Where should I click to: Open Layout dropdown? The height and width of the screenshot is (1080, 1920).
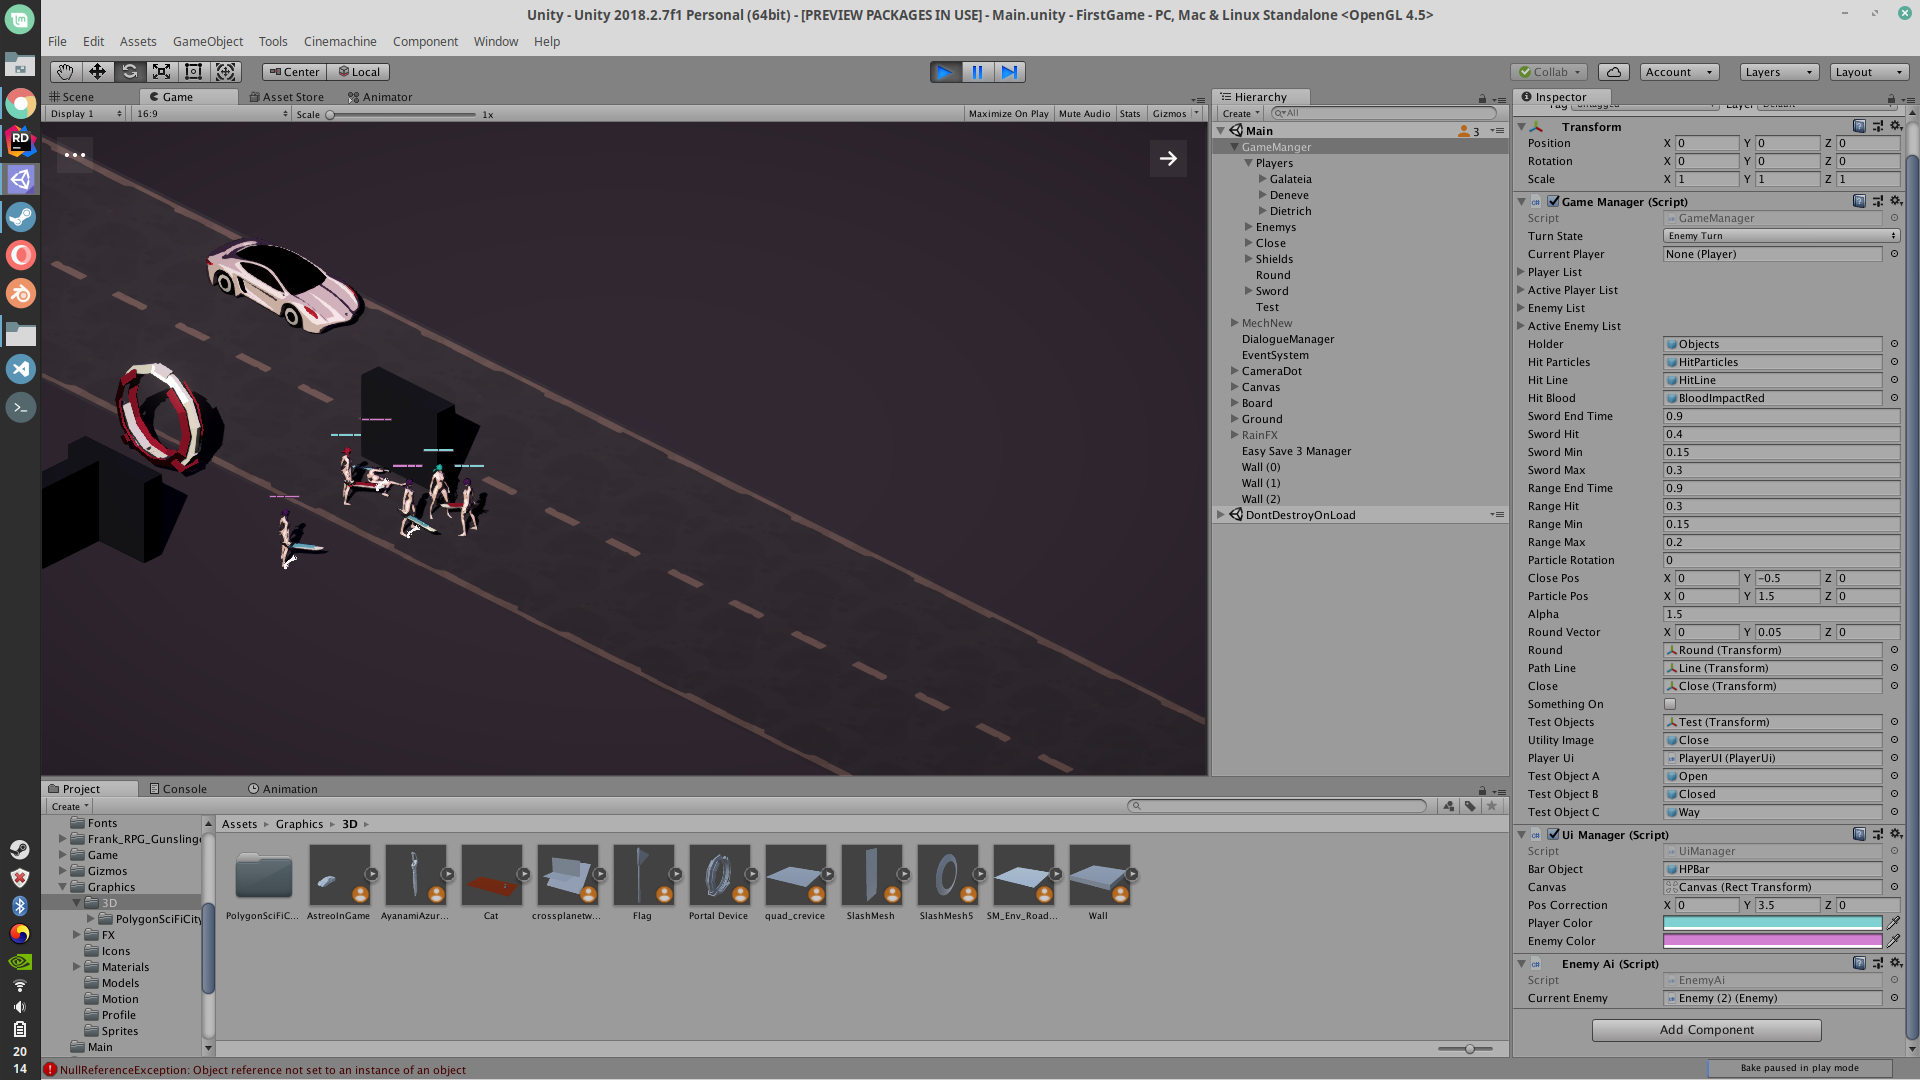(1870, 72)
